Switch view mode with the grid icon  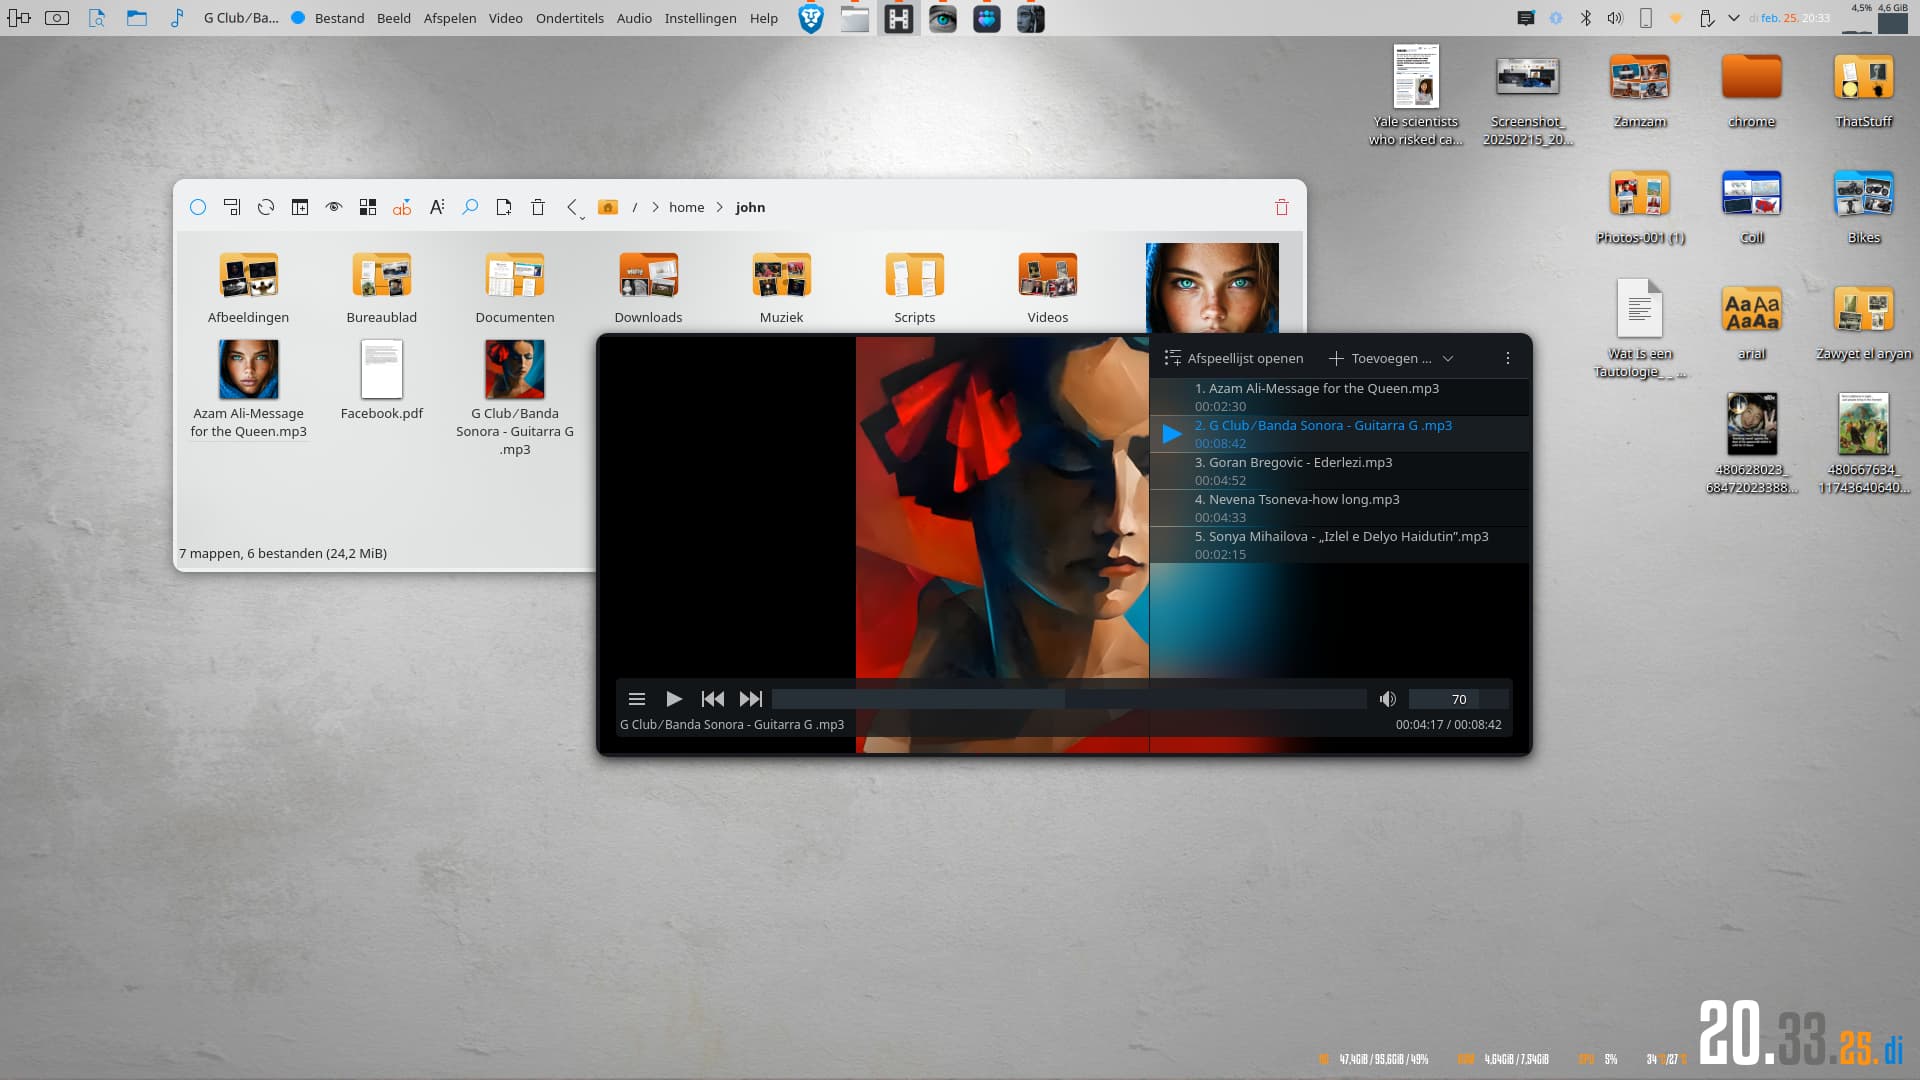pyautogui.click(x=368, y=207)
